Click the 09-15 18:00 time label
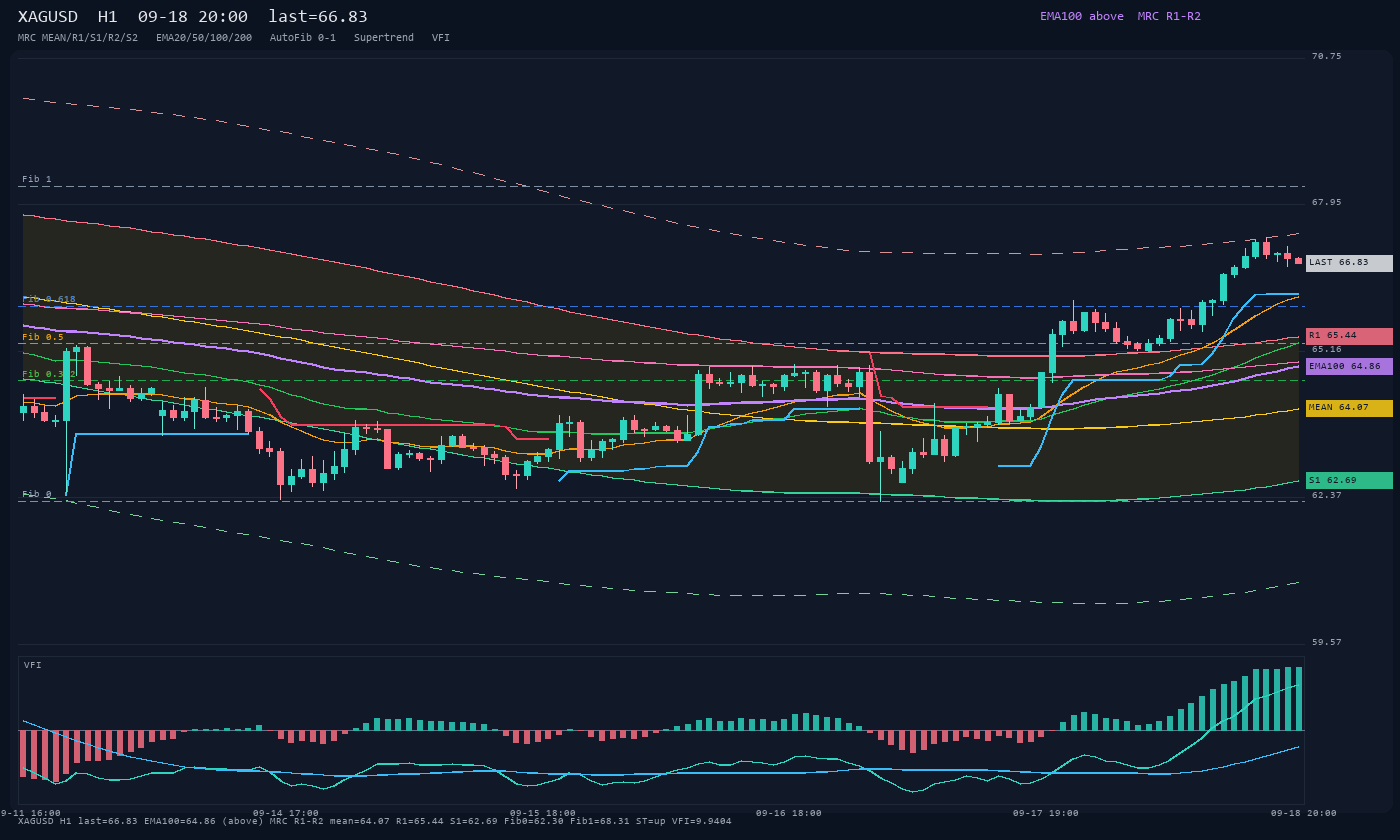This screenshot has height=840, width=1400. [543, 813]
